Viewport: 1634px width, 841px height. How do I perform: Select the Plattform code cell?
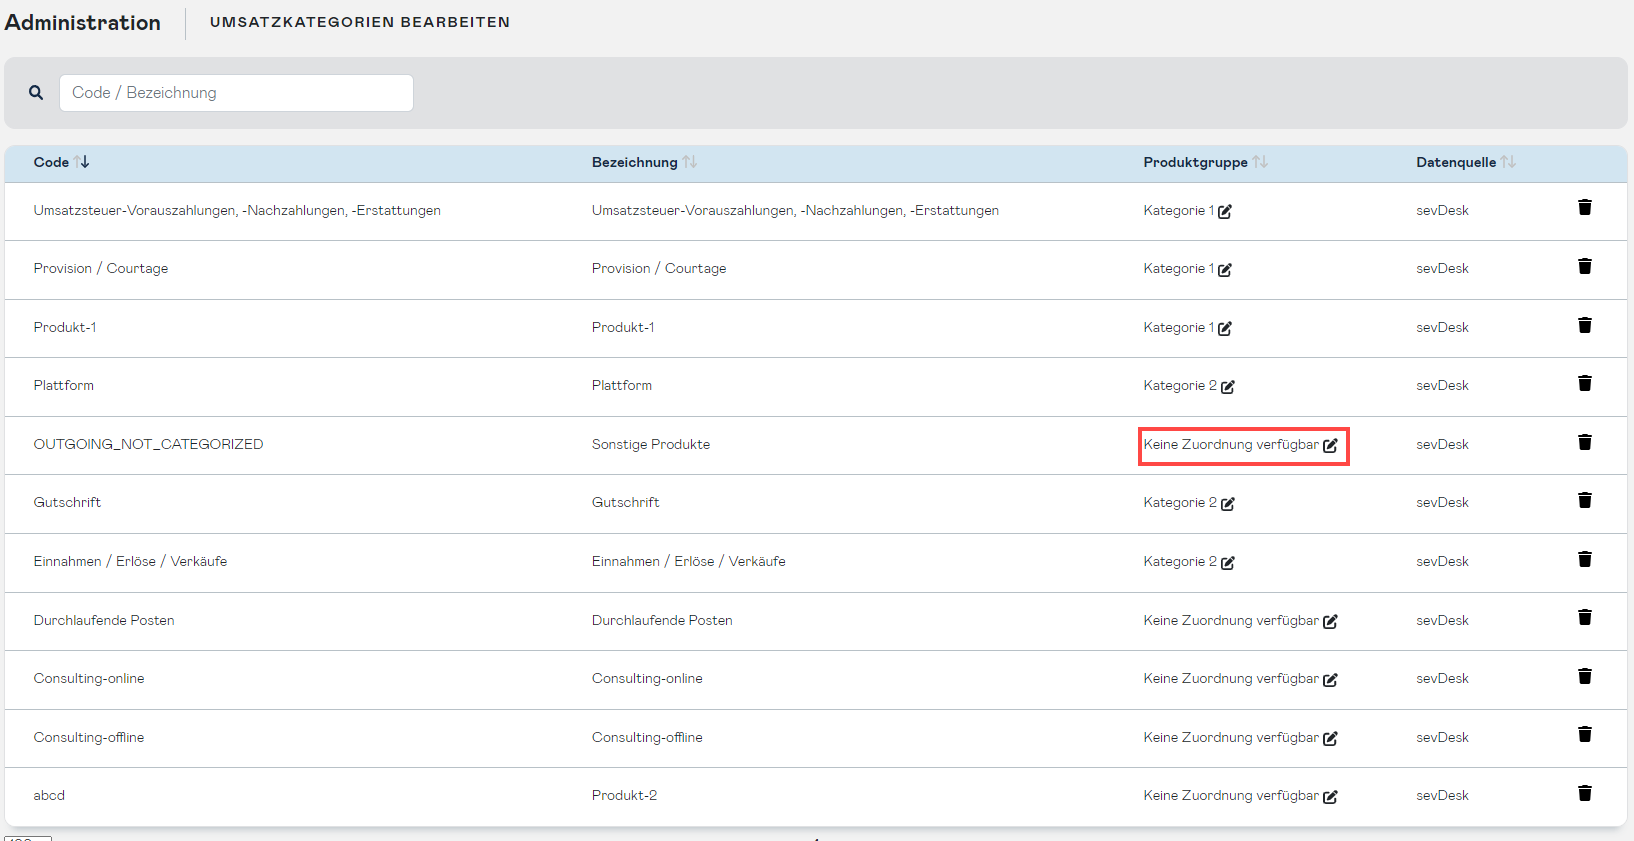(x=63, y=385)
